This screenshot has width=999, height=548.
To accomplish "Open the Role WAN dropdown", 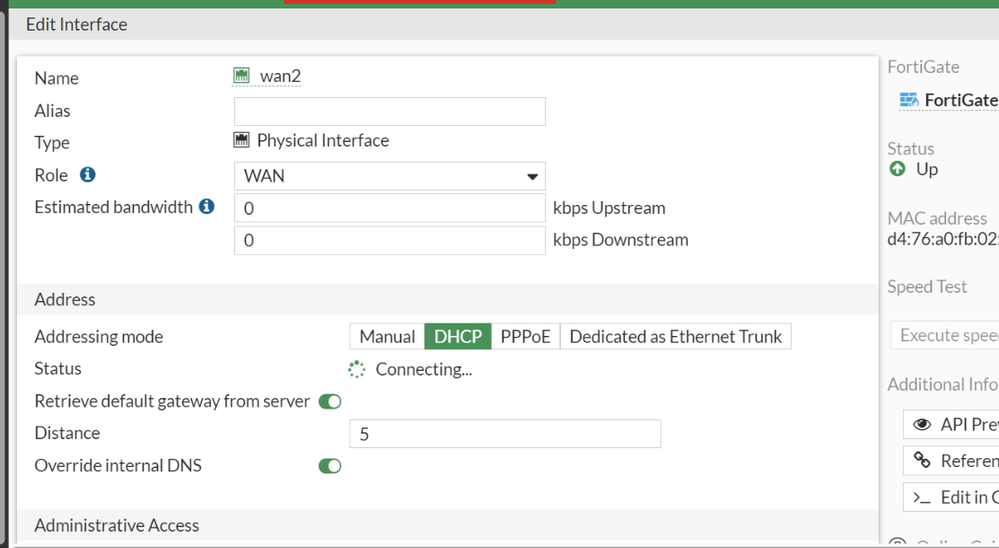I will tap(389, 176).
